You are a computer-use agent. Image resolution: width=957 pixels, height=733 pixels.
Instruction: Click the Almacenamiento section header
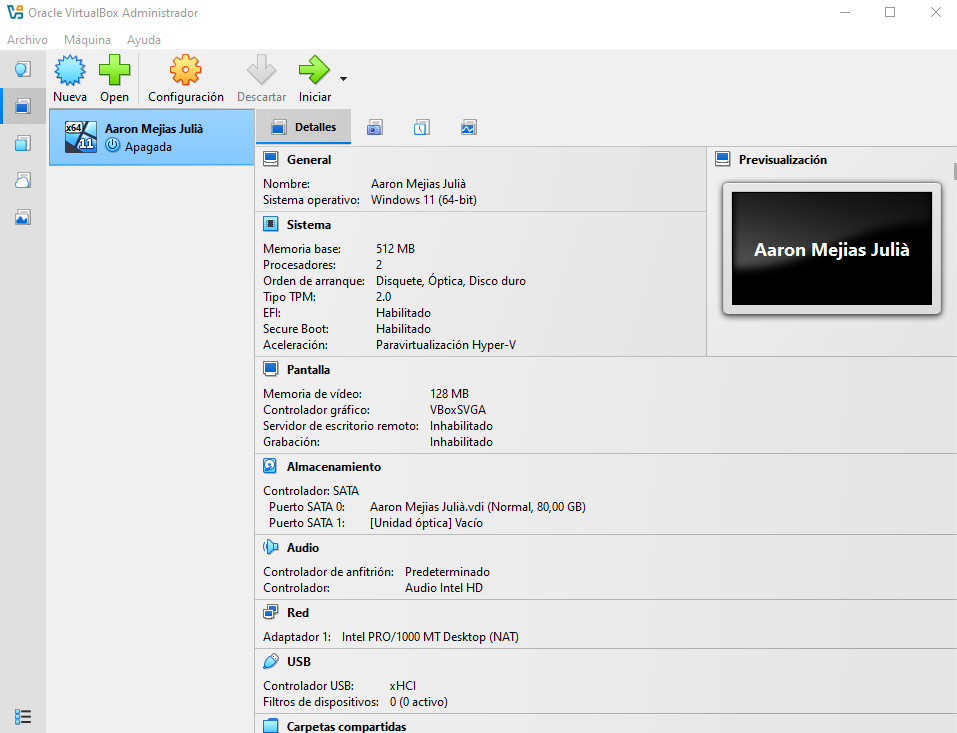(x=333, y=467)
